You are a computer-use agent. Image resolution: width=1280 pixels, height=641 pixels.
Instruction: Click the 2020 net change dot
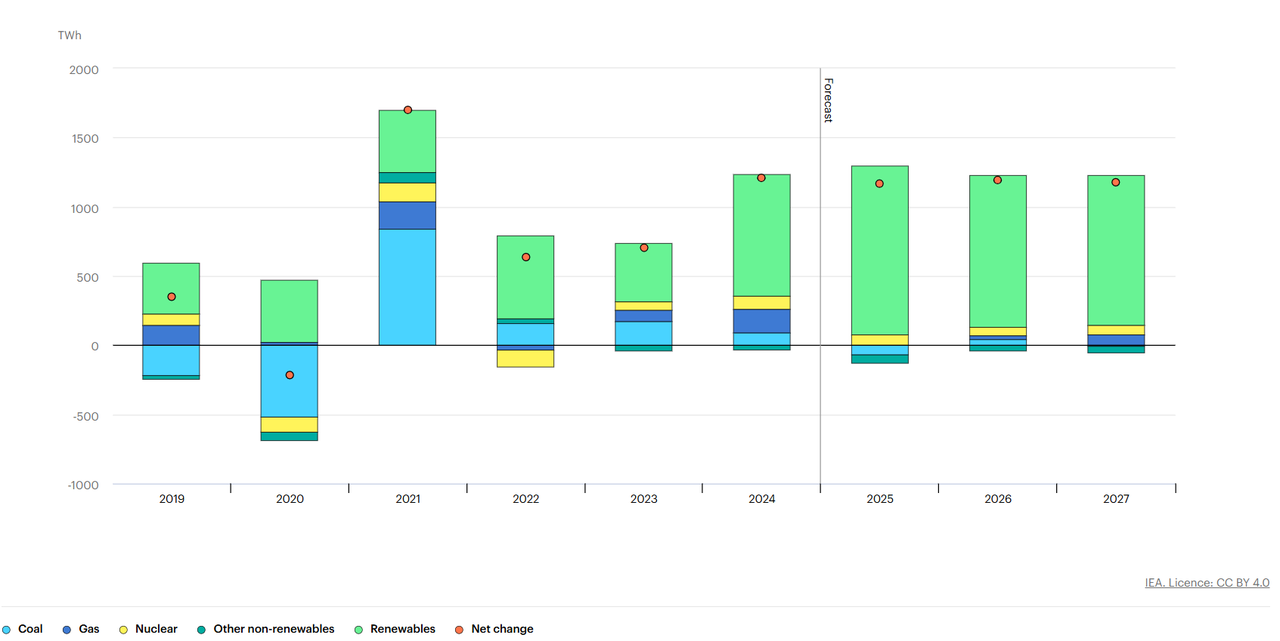point(290,375)
